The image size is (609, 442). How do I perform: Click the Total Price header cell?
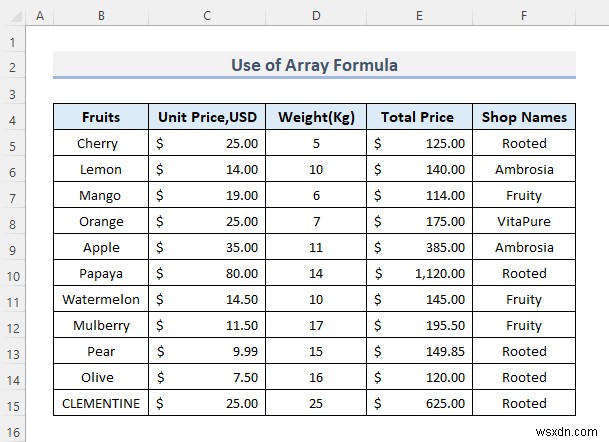(x=419, y=117)
